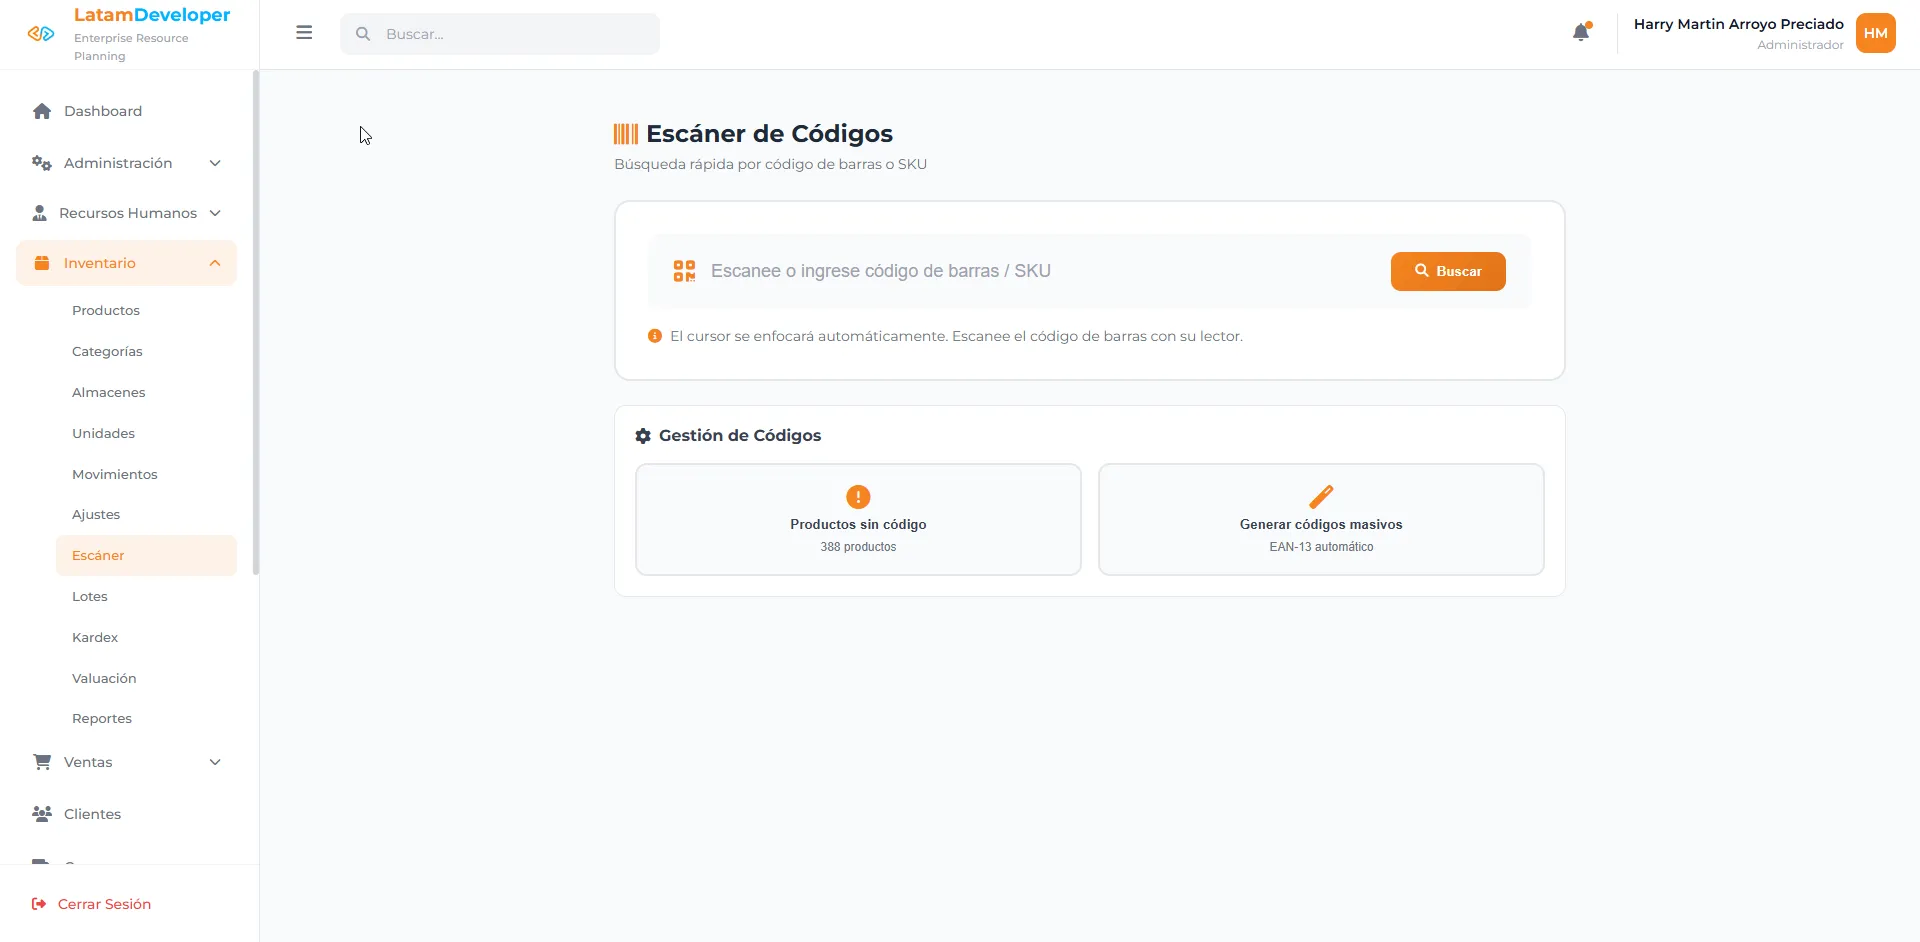This screenshot has height=942, width=1920.
Task: Focus the barcode / SKU input field
Action: coord(1040,271)
